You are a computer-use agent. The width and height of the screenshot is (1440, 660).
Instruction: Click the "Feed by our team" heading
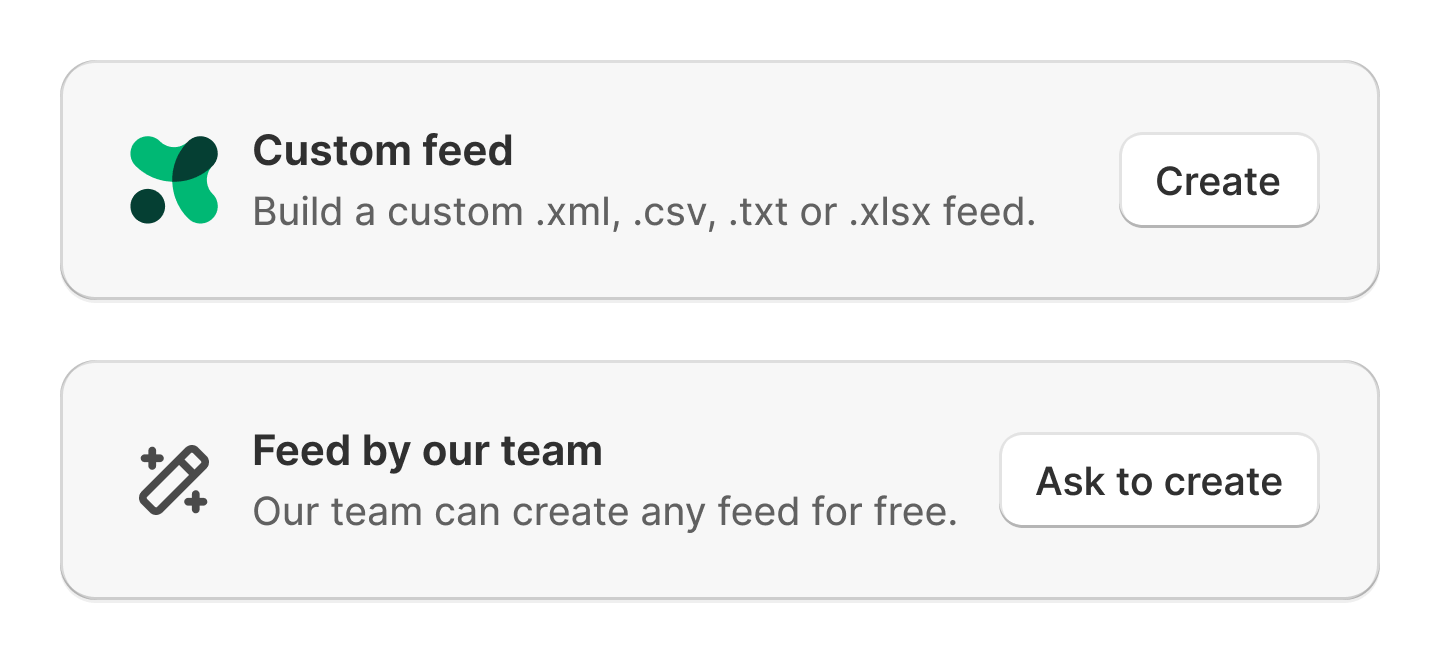pyautogui.click(x=427, y=451)
